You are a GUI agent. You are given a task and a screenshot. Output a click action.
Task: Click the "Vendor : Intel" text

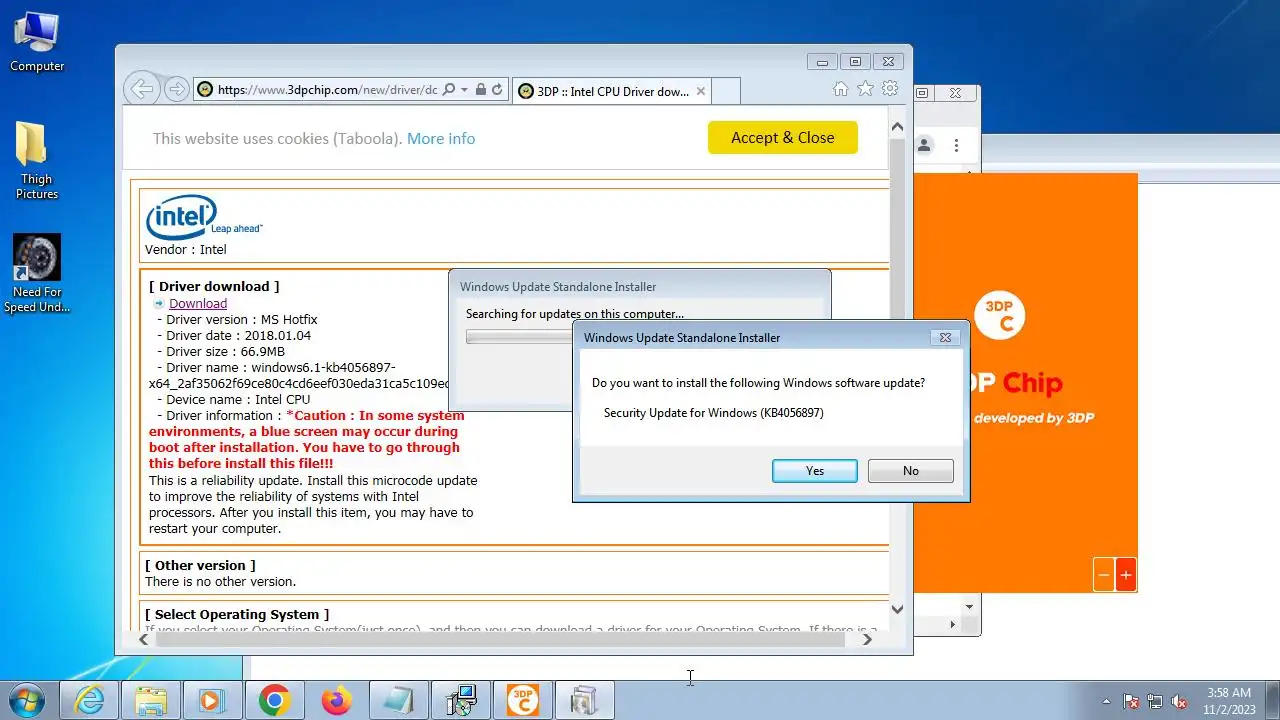pos(186,250)
